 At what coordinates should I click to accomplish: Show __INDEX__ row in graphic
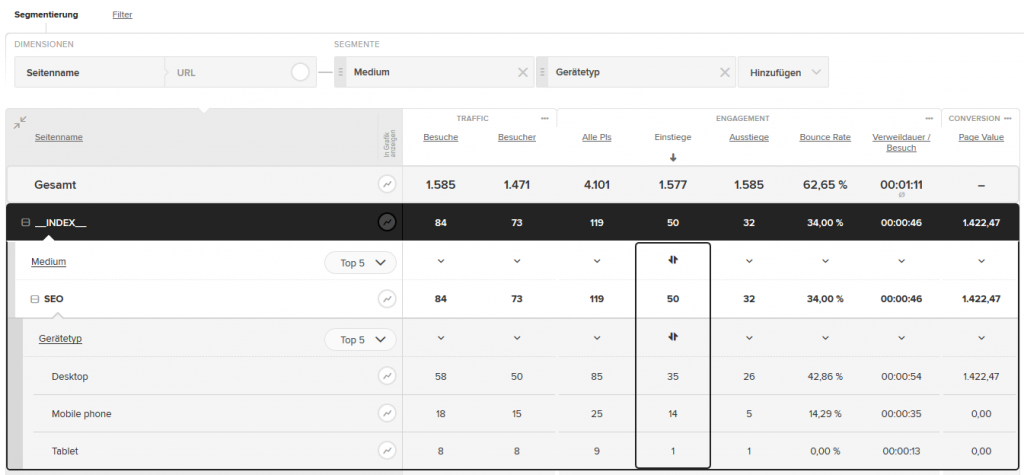coord(387,223)
